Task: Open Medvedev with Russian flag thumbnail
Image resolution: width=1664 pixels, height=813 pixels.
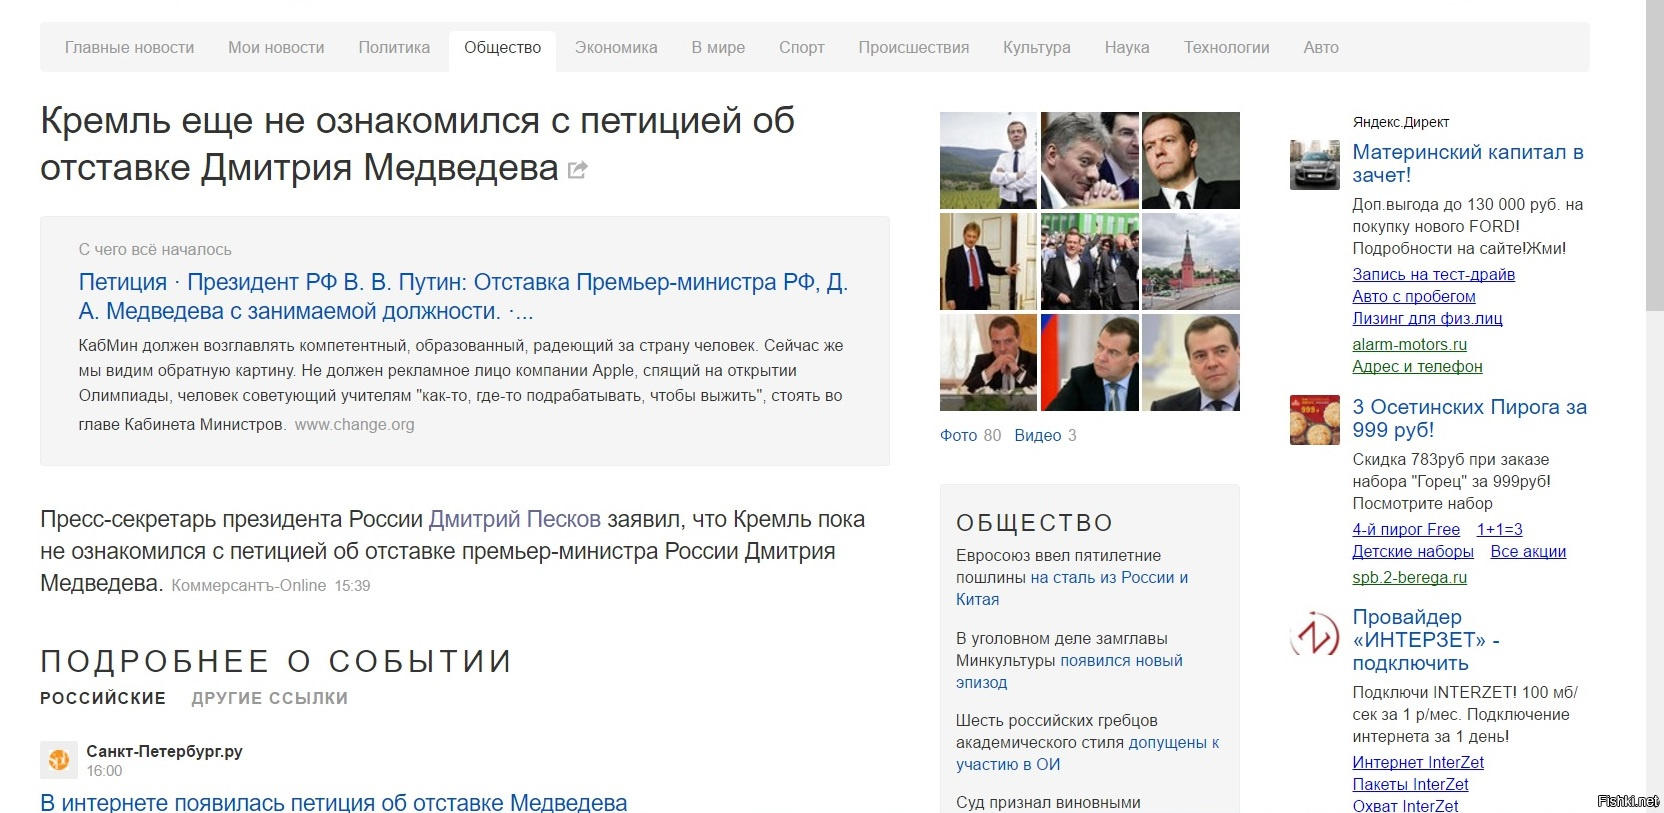Action: [1090, 362]
